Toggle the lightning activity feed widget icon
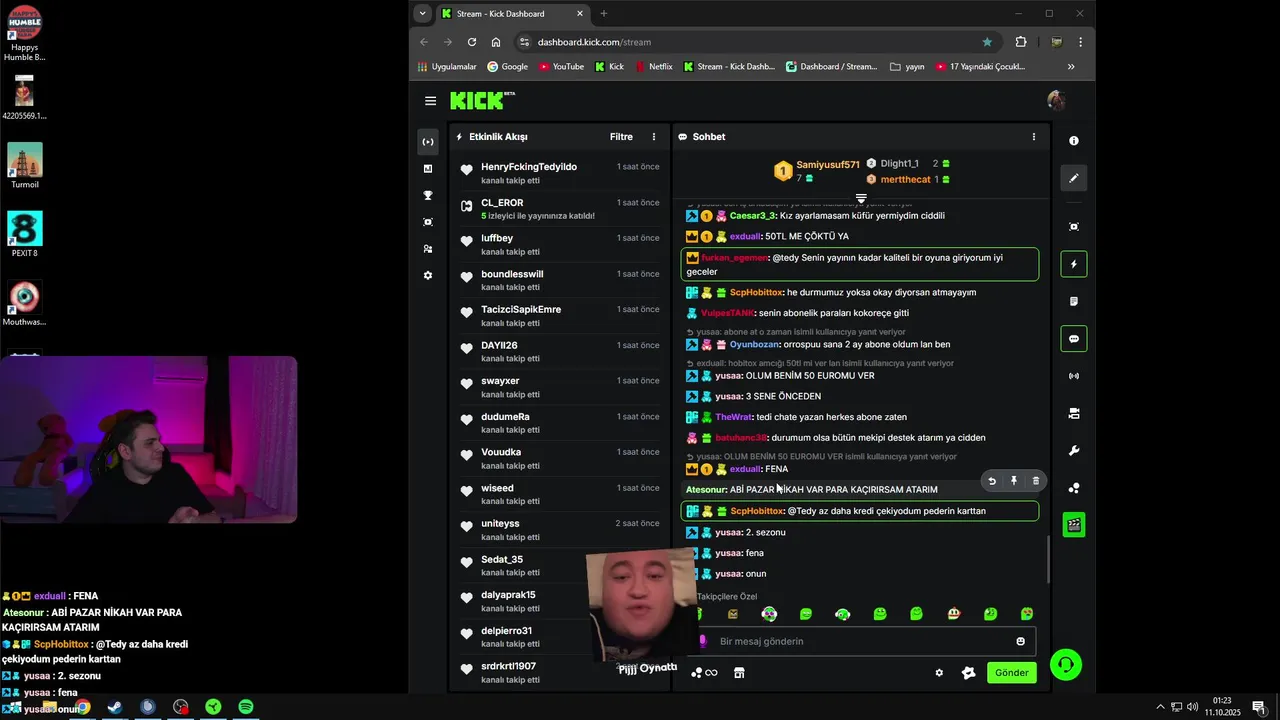 tap(1074, 264)
